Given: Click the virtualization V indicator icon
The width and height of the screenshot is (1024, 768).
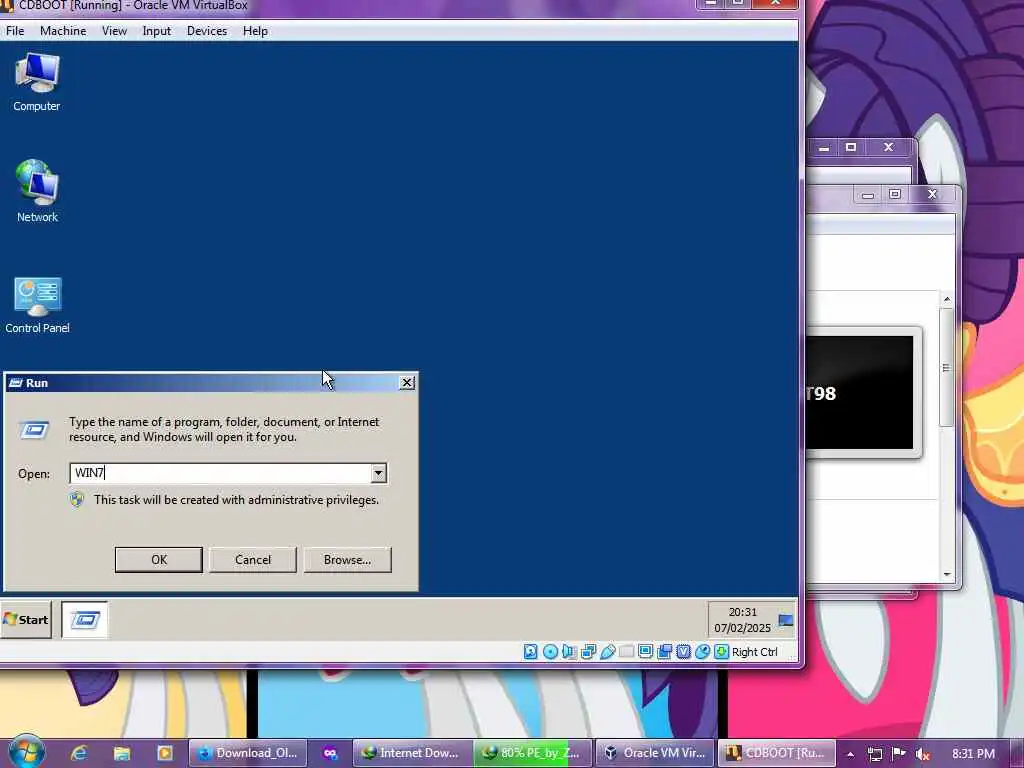Looking at the screenshot, I should [683, 651].
